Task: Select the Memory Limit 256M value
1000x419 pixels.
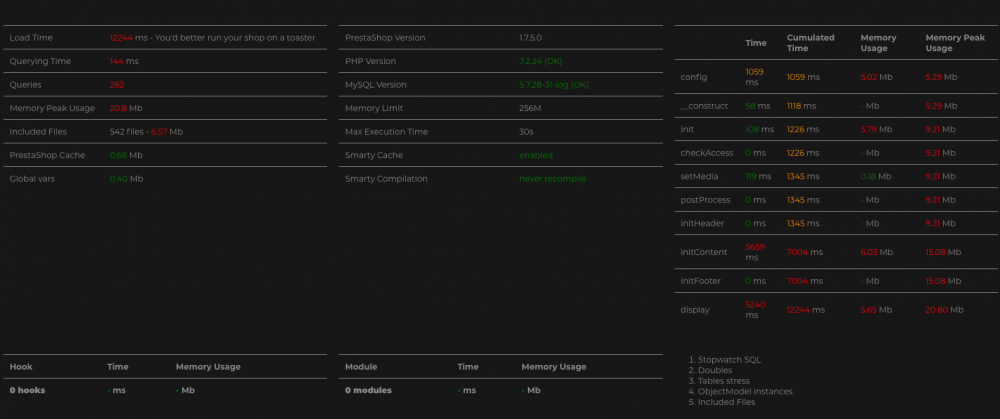Action: [530, 108]
